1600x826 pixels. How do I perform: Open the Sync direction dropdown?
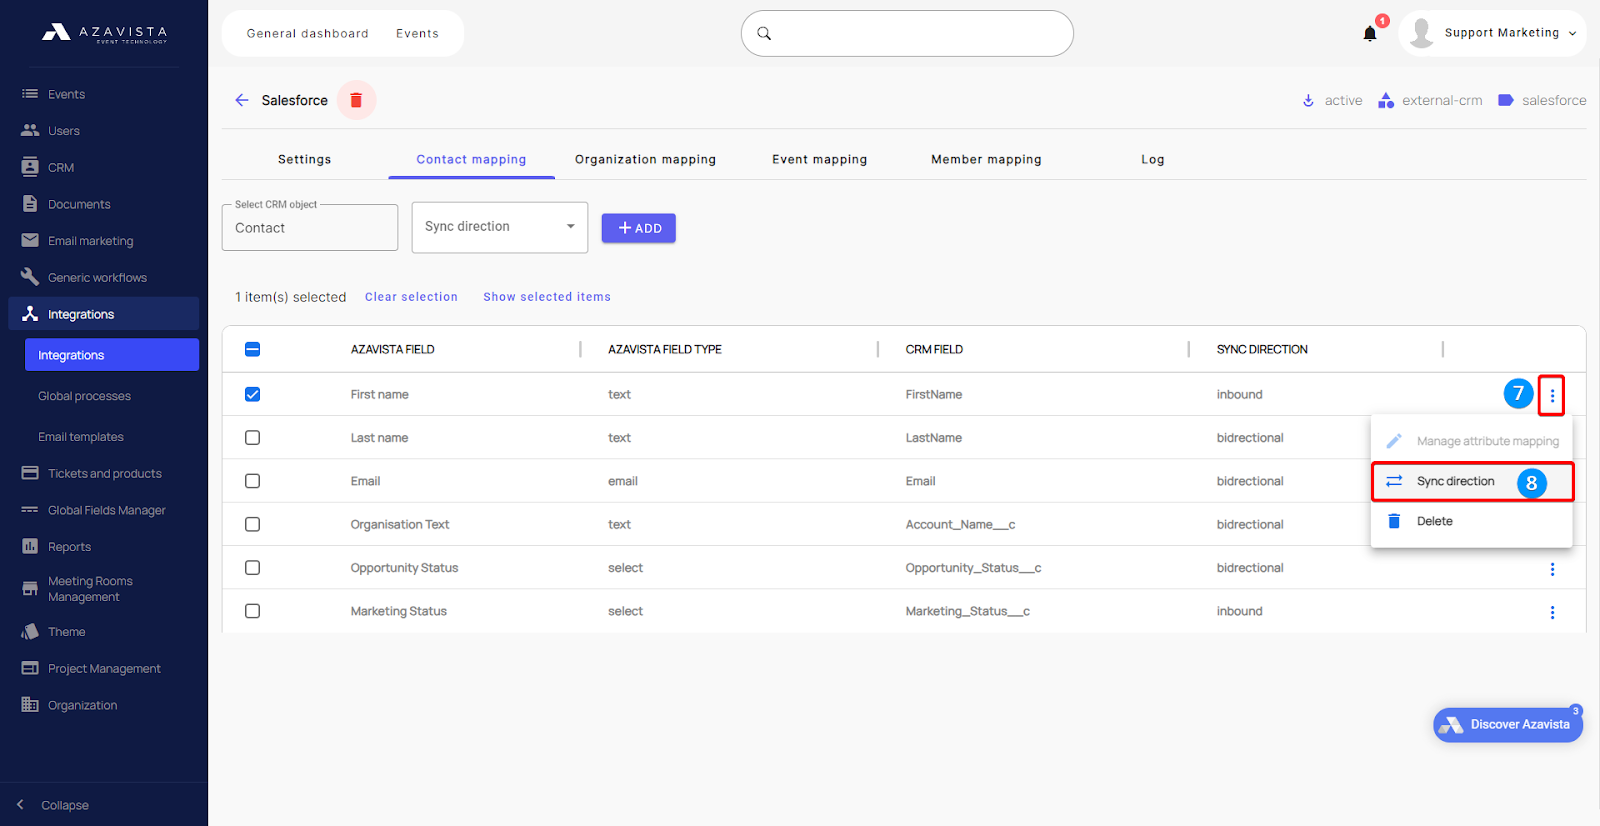(x=500, y=227)
